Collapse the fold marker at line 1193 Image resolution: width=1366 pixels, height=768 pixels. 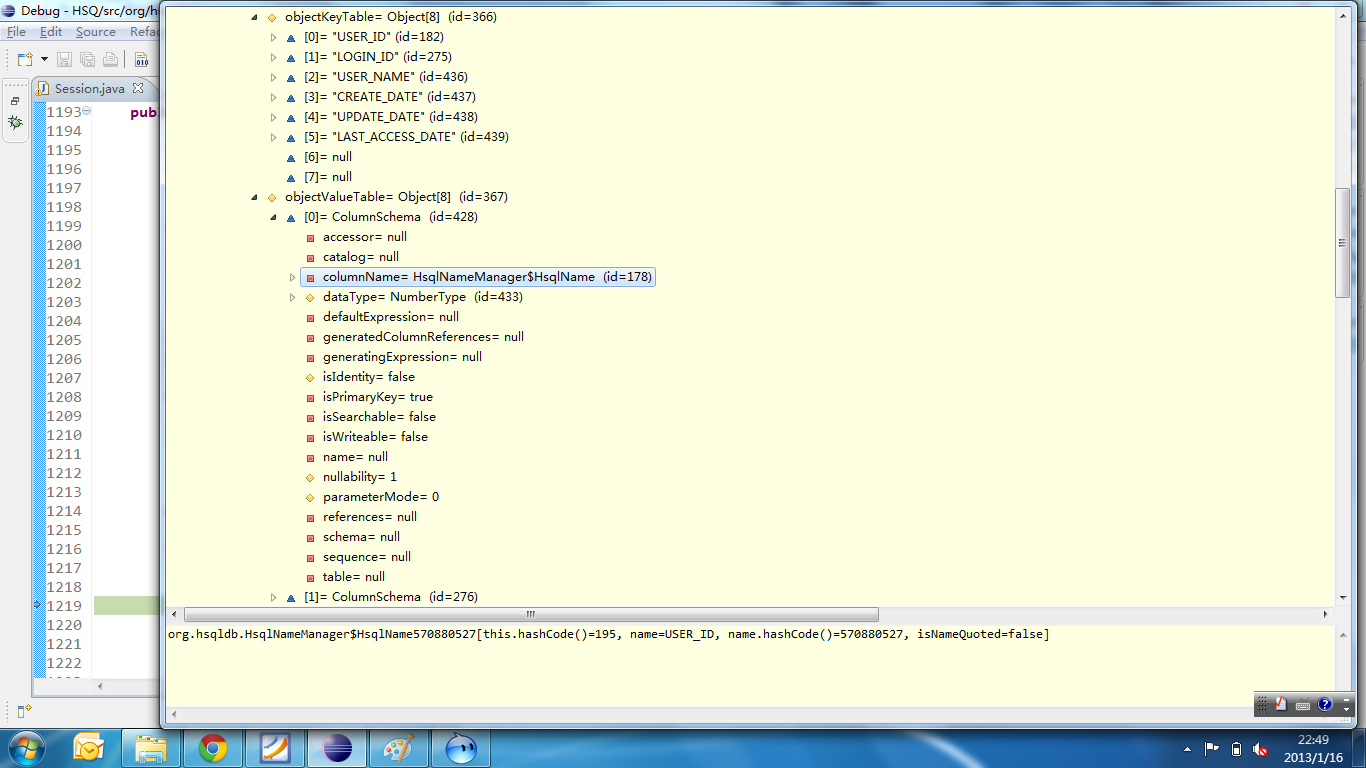coord(87,111)
